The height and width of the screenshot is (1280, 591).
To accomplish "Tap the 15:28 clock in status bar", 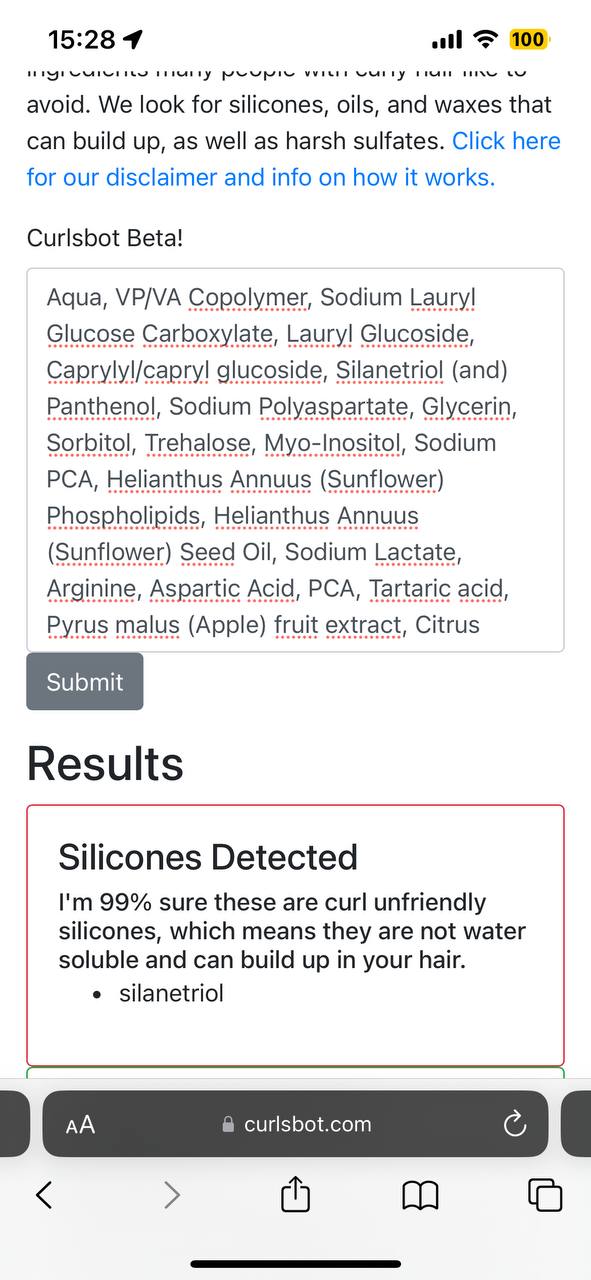I will coord(82,39).
